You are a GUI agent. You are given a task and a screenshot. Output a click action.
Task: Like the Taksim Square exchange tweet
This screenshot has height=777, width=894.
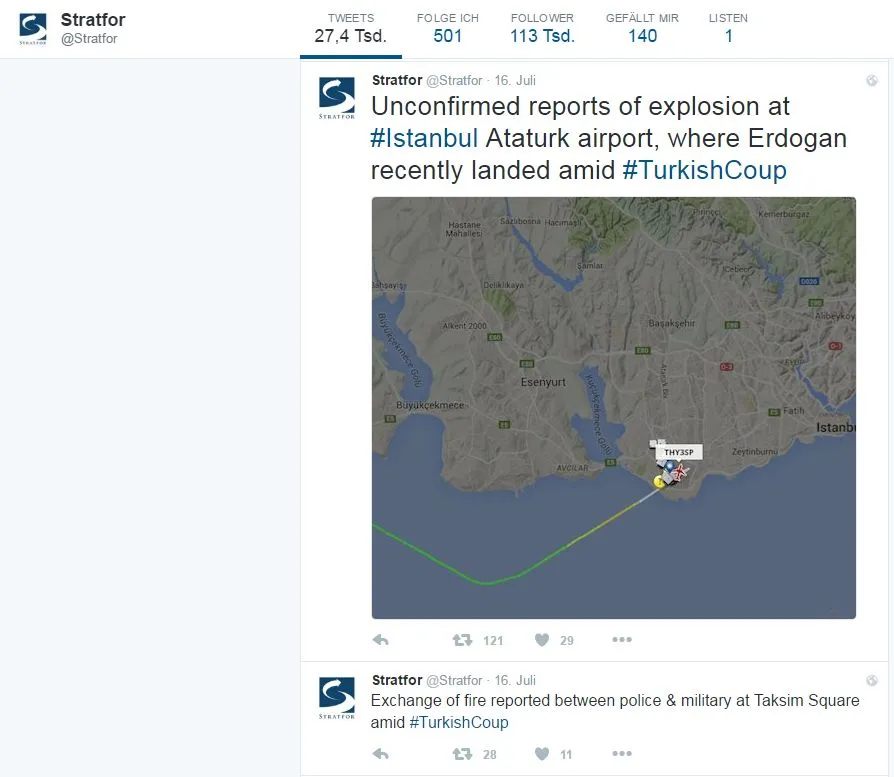(542, 754)
